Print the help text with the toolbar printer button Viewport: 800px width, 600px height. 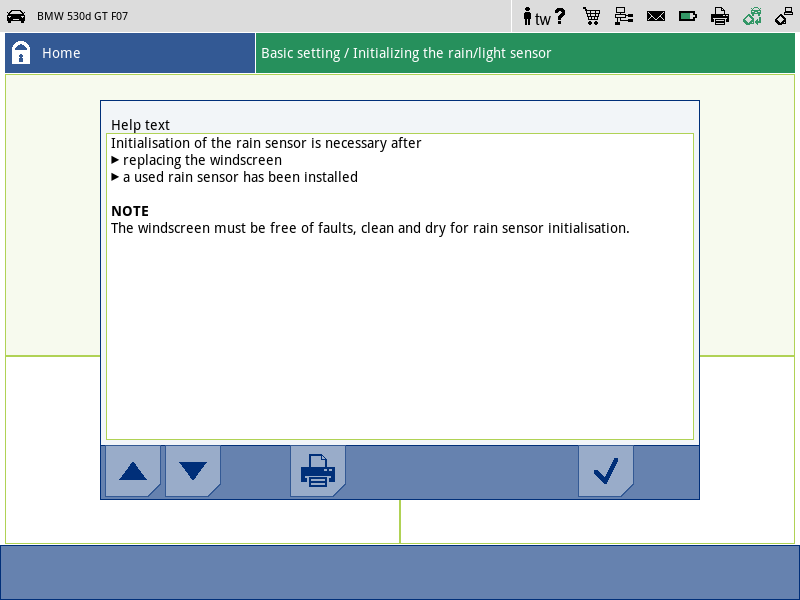[x=318, y=470]
